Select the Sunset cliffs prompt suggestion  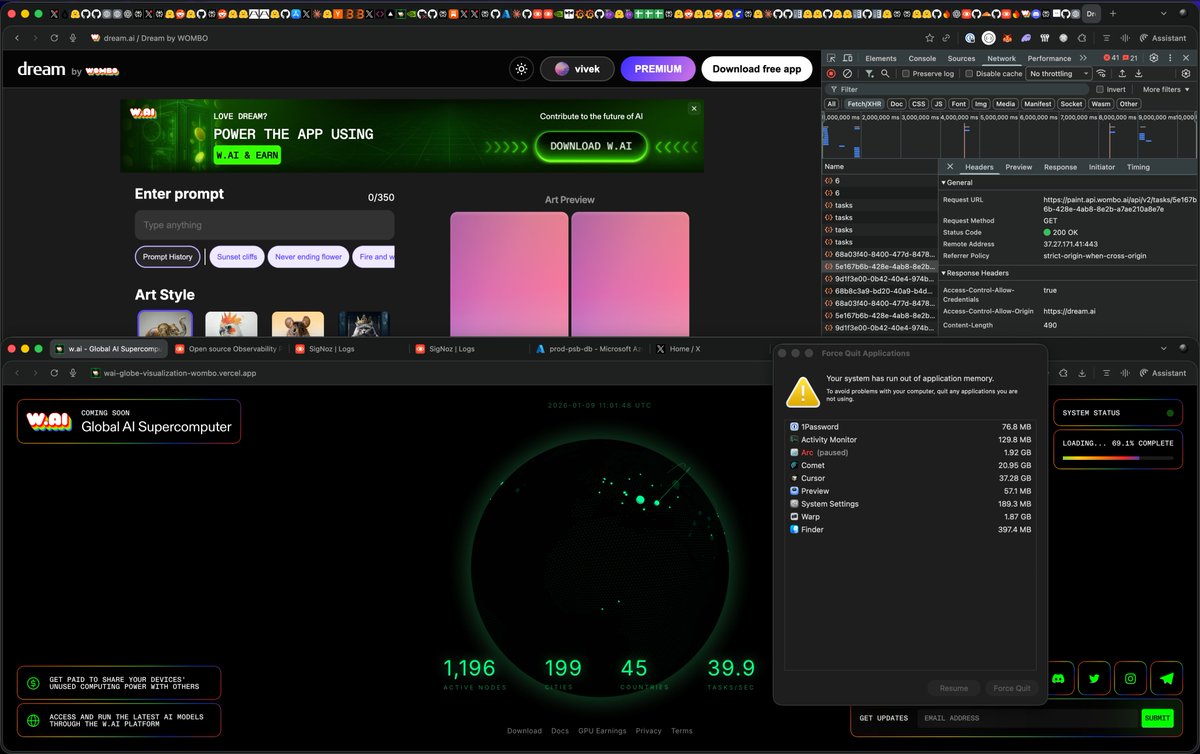pyautogui.click(x=237, y=257)
